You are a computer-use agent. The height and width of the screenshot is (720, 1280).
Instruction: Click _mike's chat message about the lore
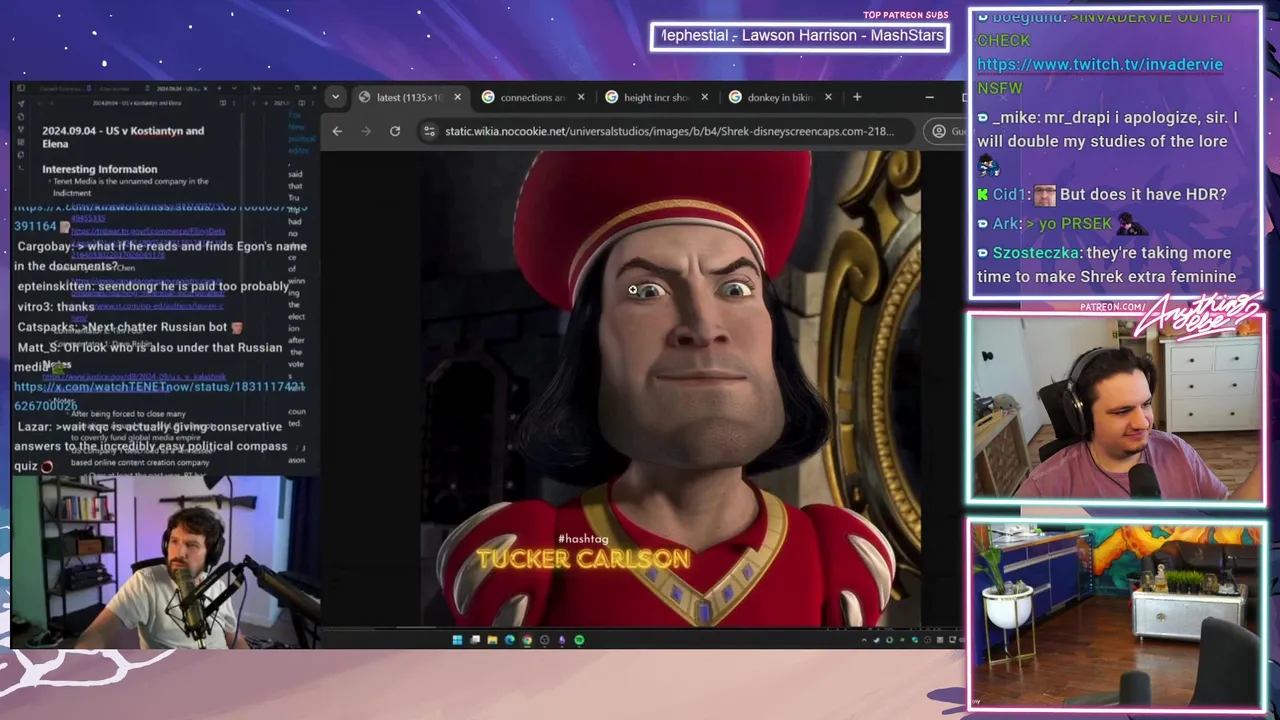tap(1107, 141)
